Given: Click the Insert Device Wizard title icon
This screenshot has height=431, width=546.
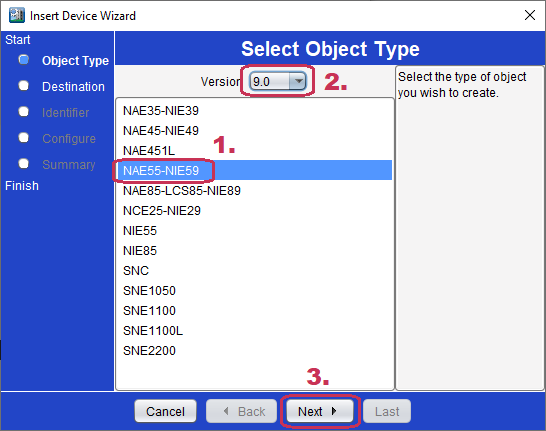Looking at the screenshot, I should point(17,15).
